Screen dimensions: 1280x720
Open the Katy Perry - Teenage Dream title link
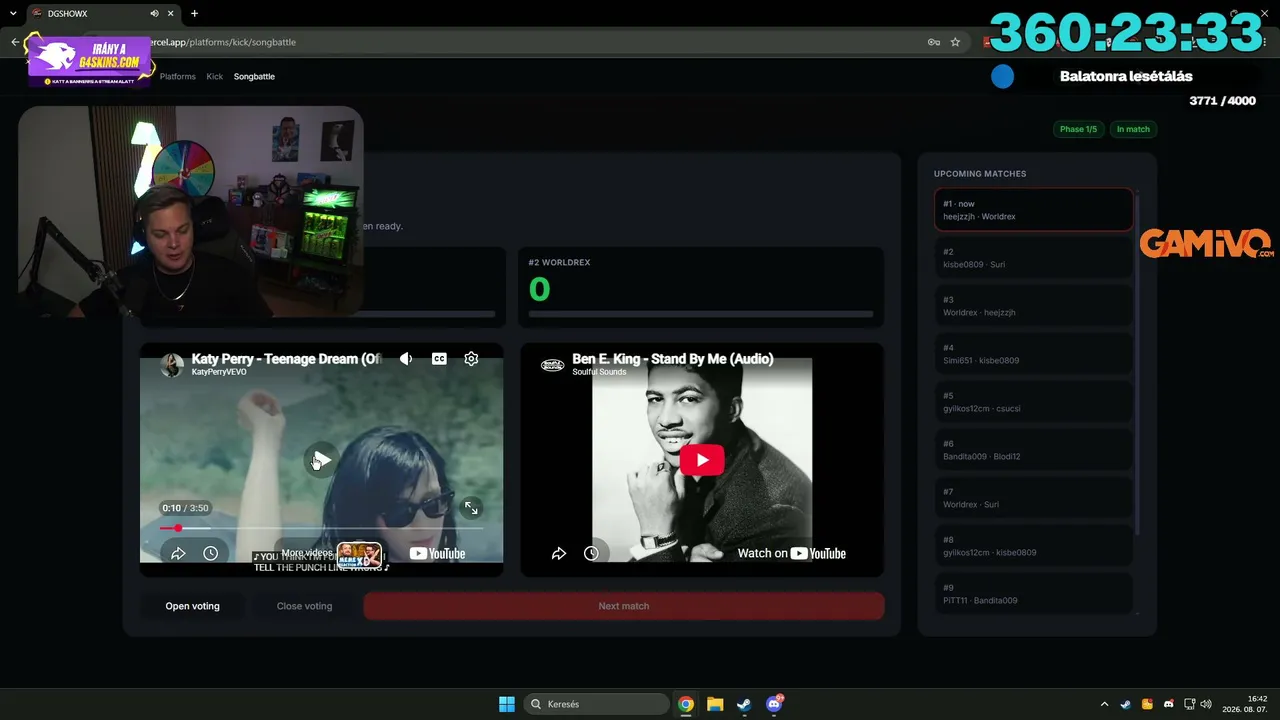[286, 359]
